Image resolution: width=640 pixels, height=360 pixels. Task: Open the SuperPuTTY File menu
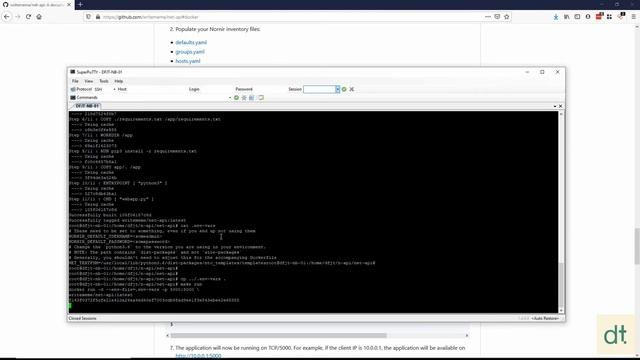pos(75,81)
